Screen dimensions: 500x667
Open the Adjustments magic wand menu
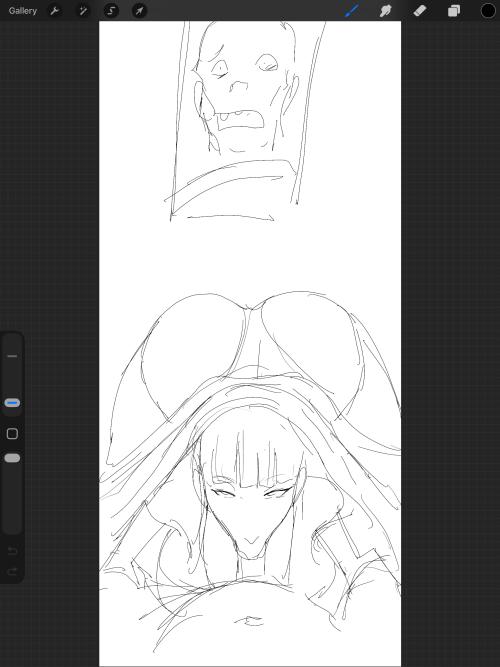click(x=83, y=11)
